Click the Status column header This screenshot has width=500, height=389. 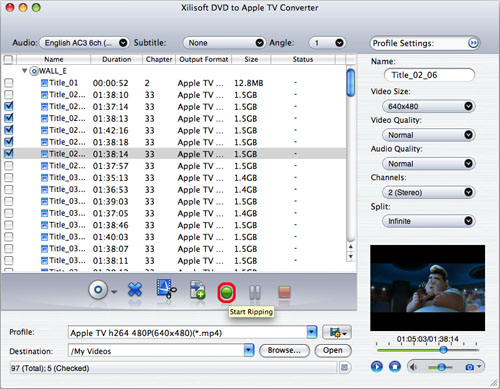pyautogui.click(x=303, y=59)
